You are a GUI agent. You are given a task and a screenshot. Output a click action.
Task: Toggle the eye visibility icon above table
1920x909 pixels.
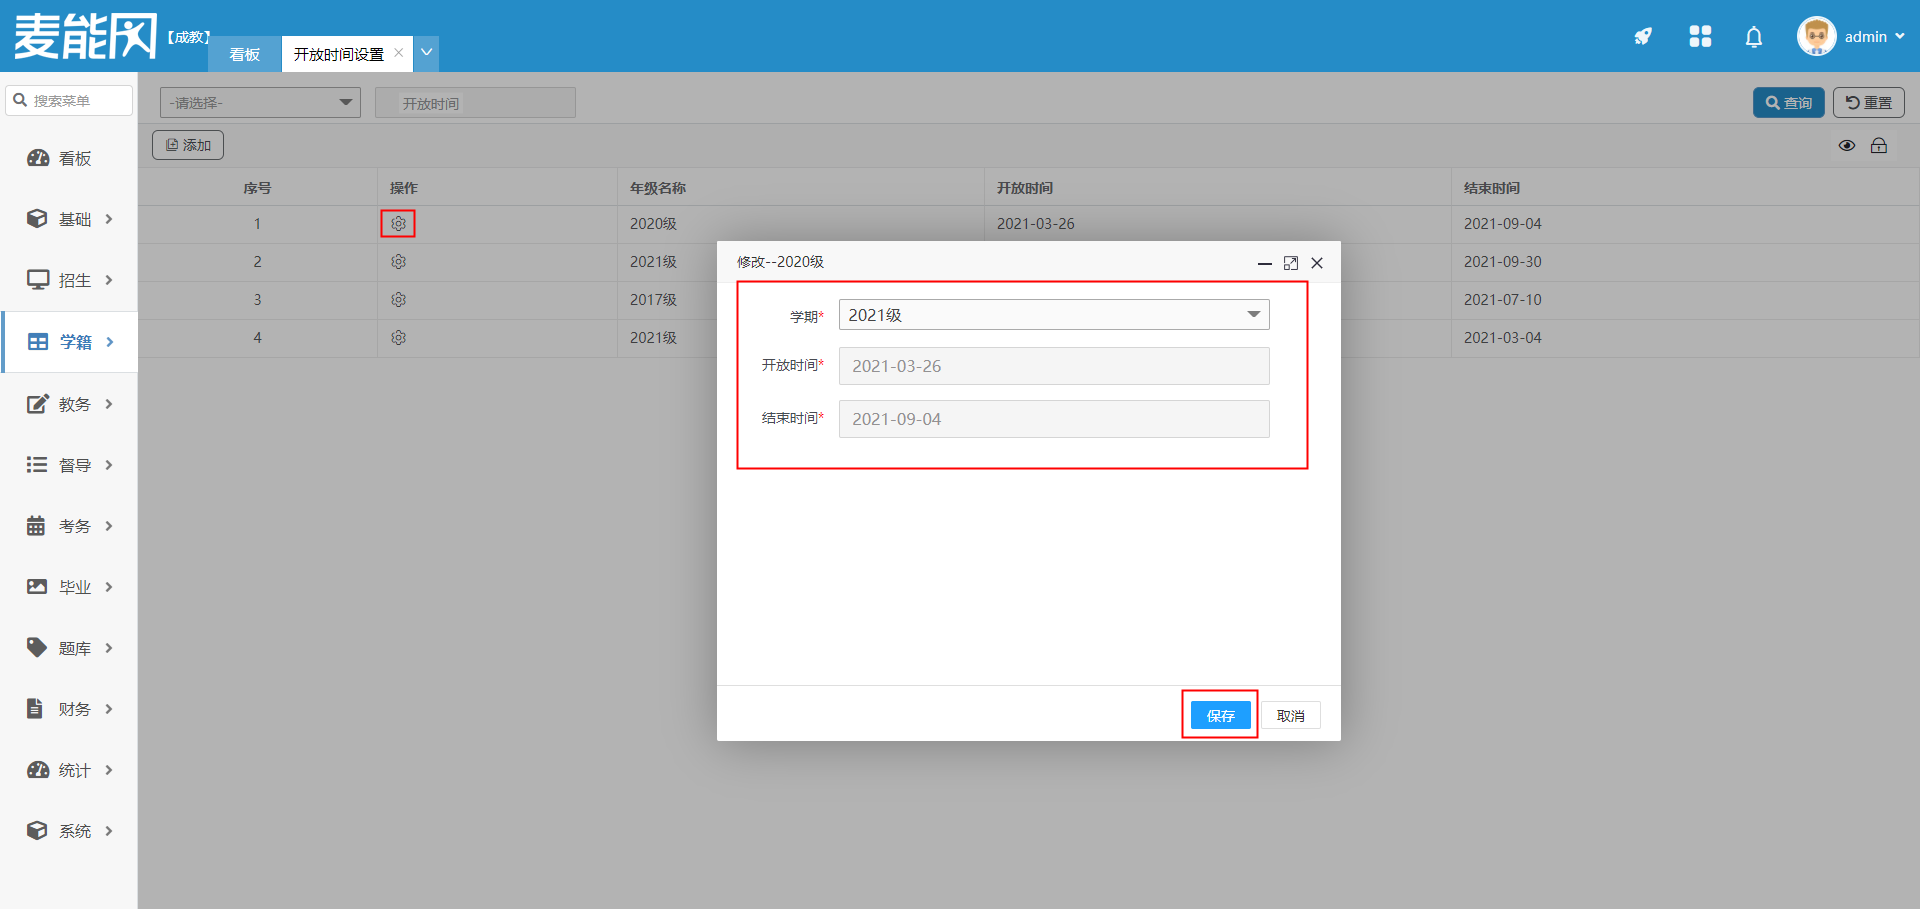(1847, 146)
